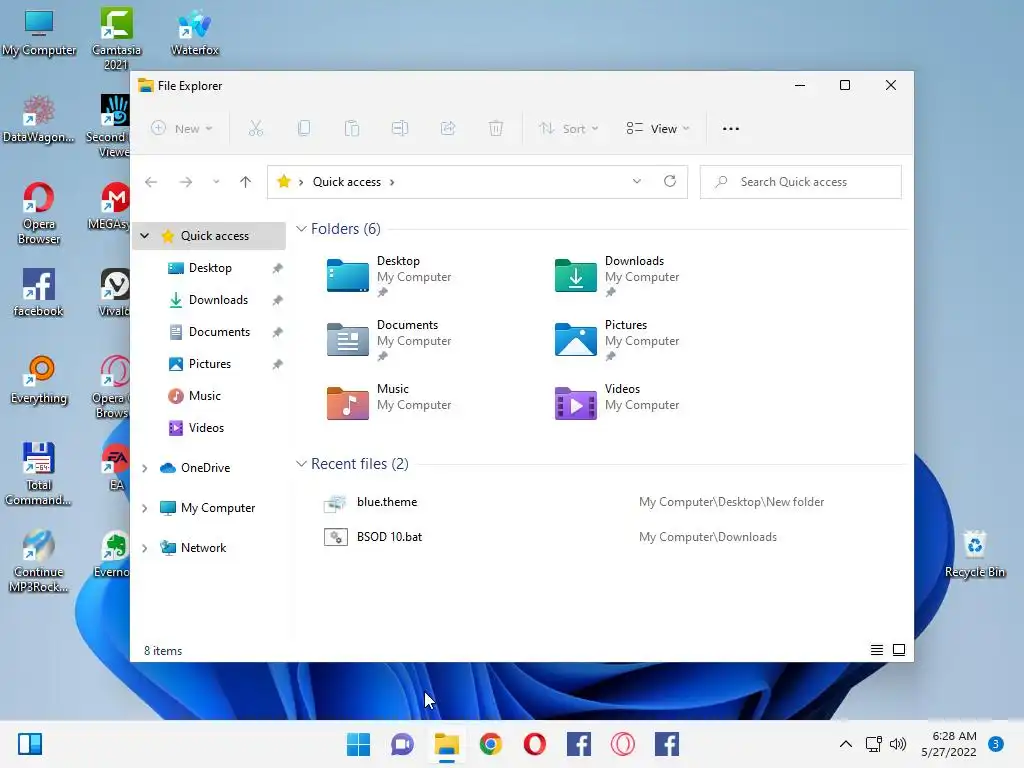
Task: Open Chat icon on the taskbar
Action: tap(402, 744)
